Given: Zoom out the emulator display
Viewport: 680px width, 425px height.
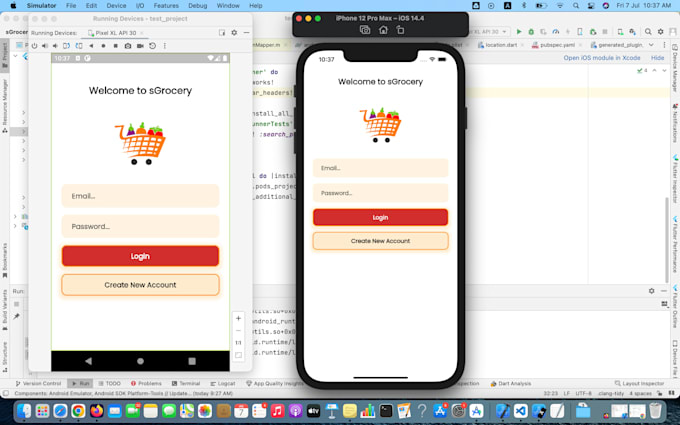Looking at the screenshot, I should 238,330.
